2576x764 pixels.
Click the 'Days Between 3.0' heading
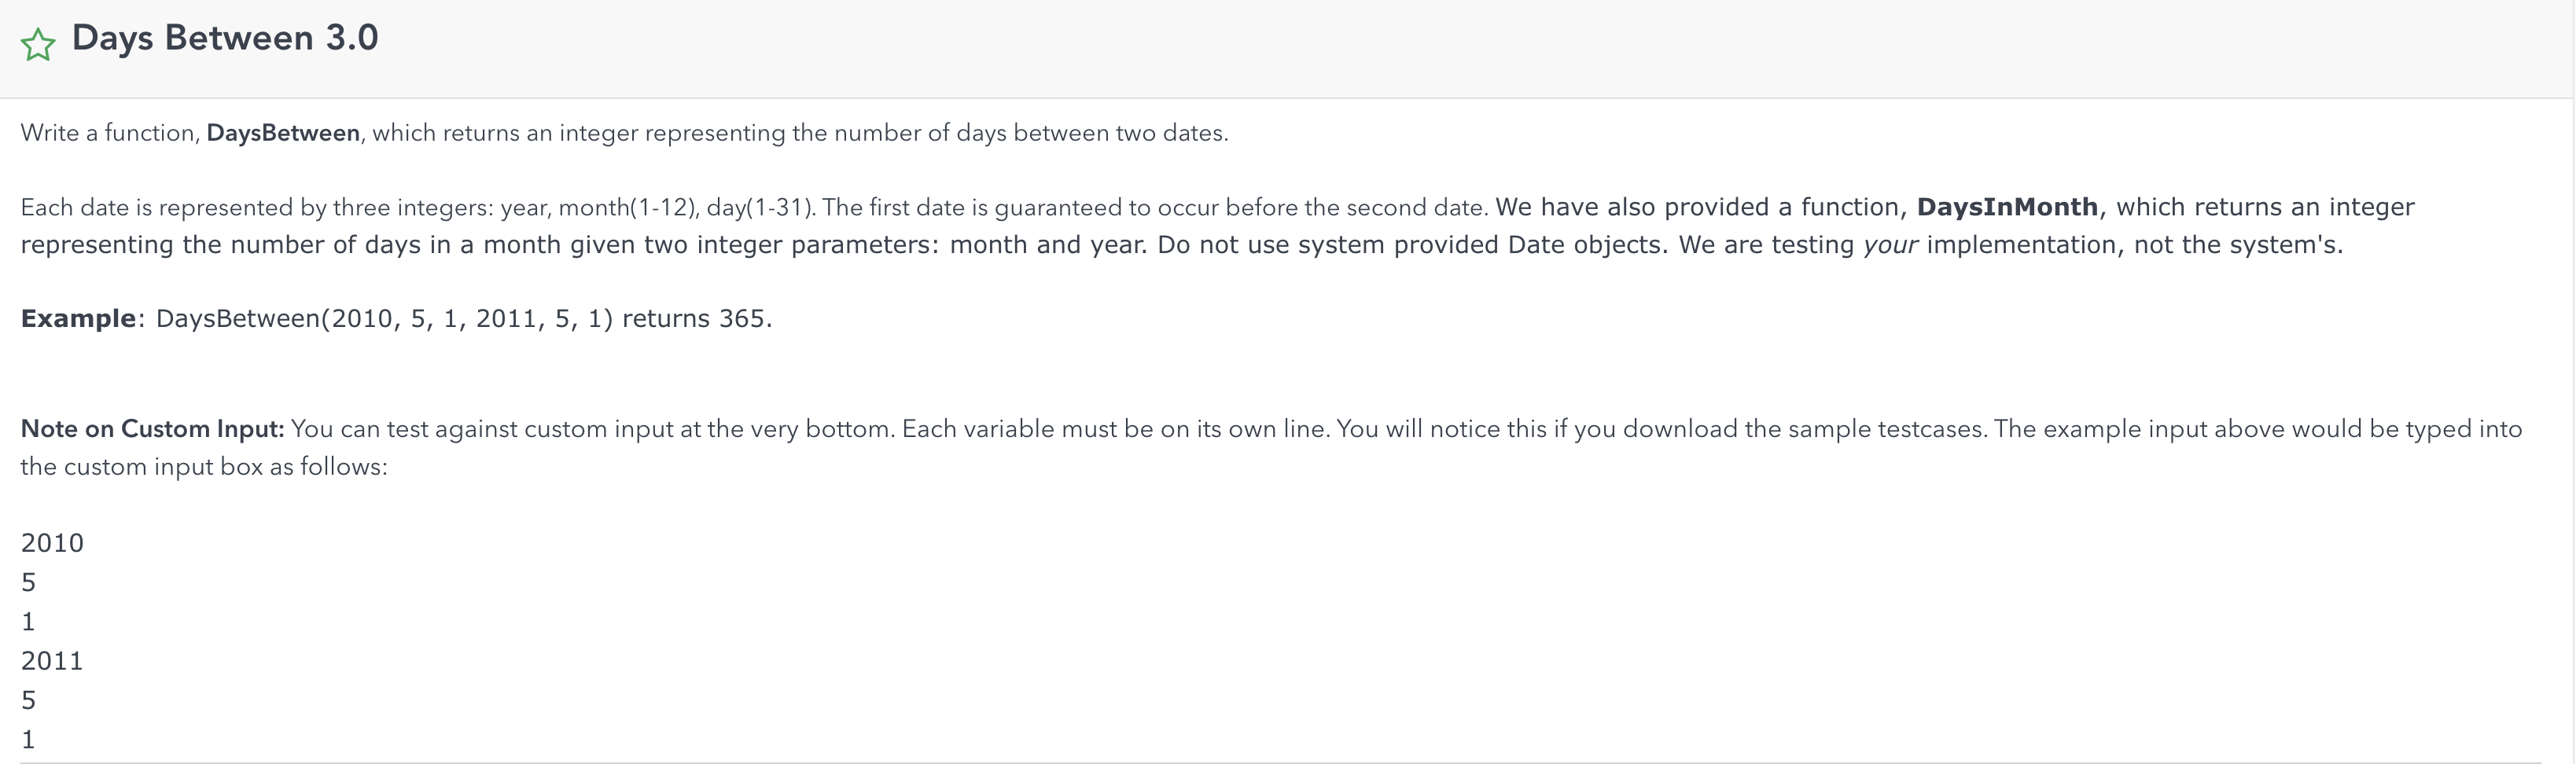tap(225, 38)
